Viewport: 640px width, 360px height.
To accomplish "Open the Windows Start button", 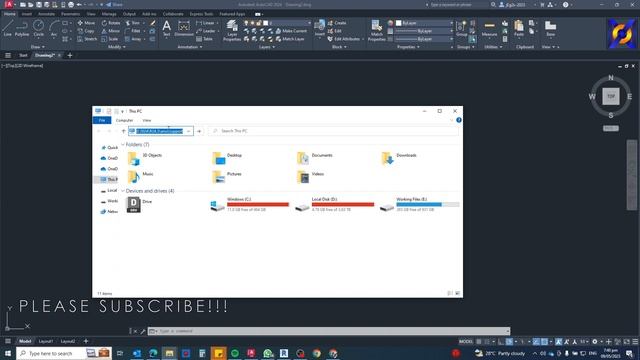I will [x=7, y=353].
